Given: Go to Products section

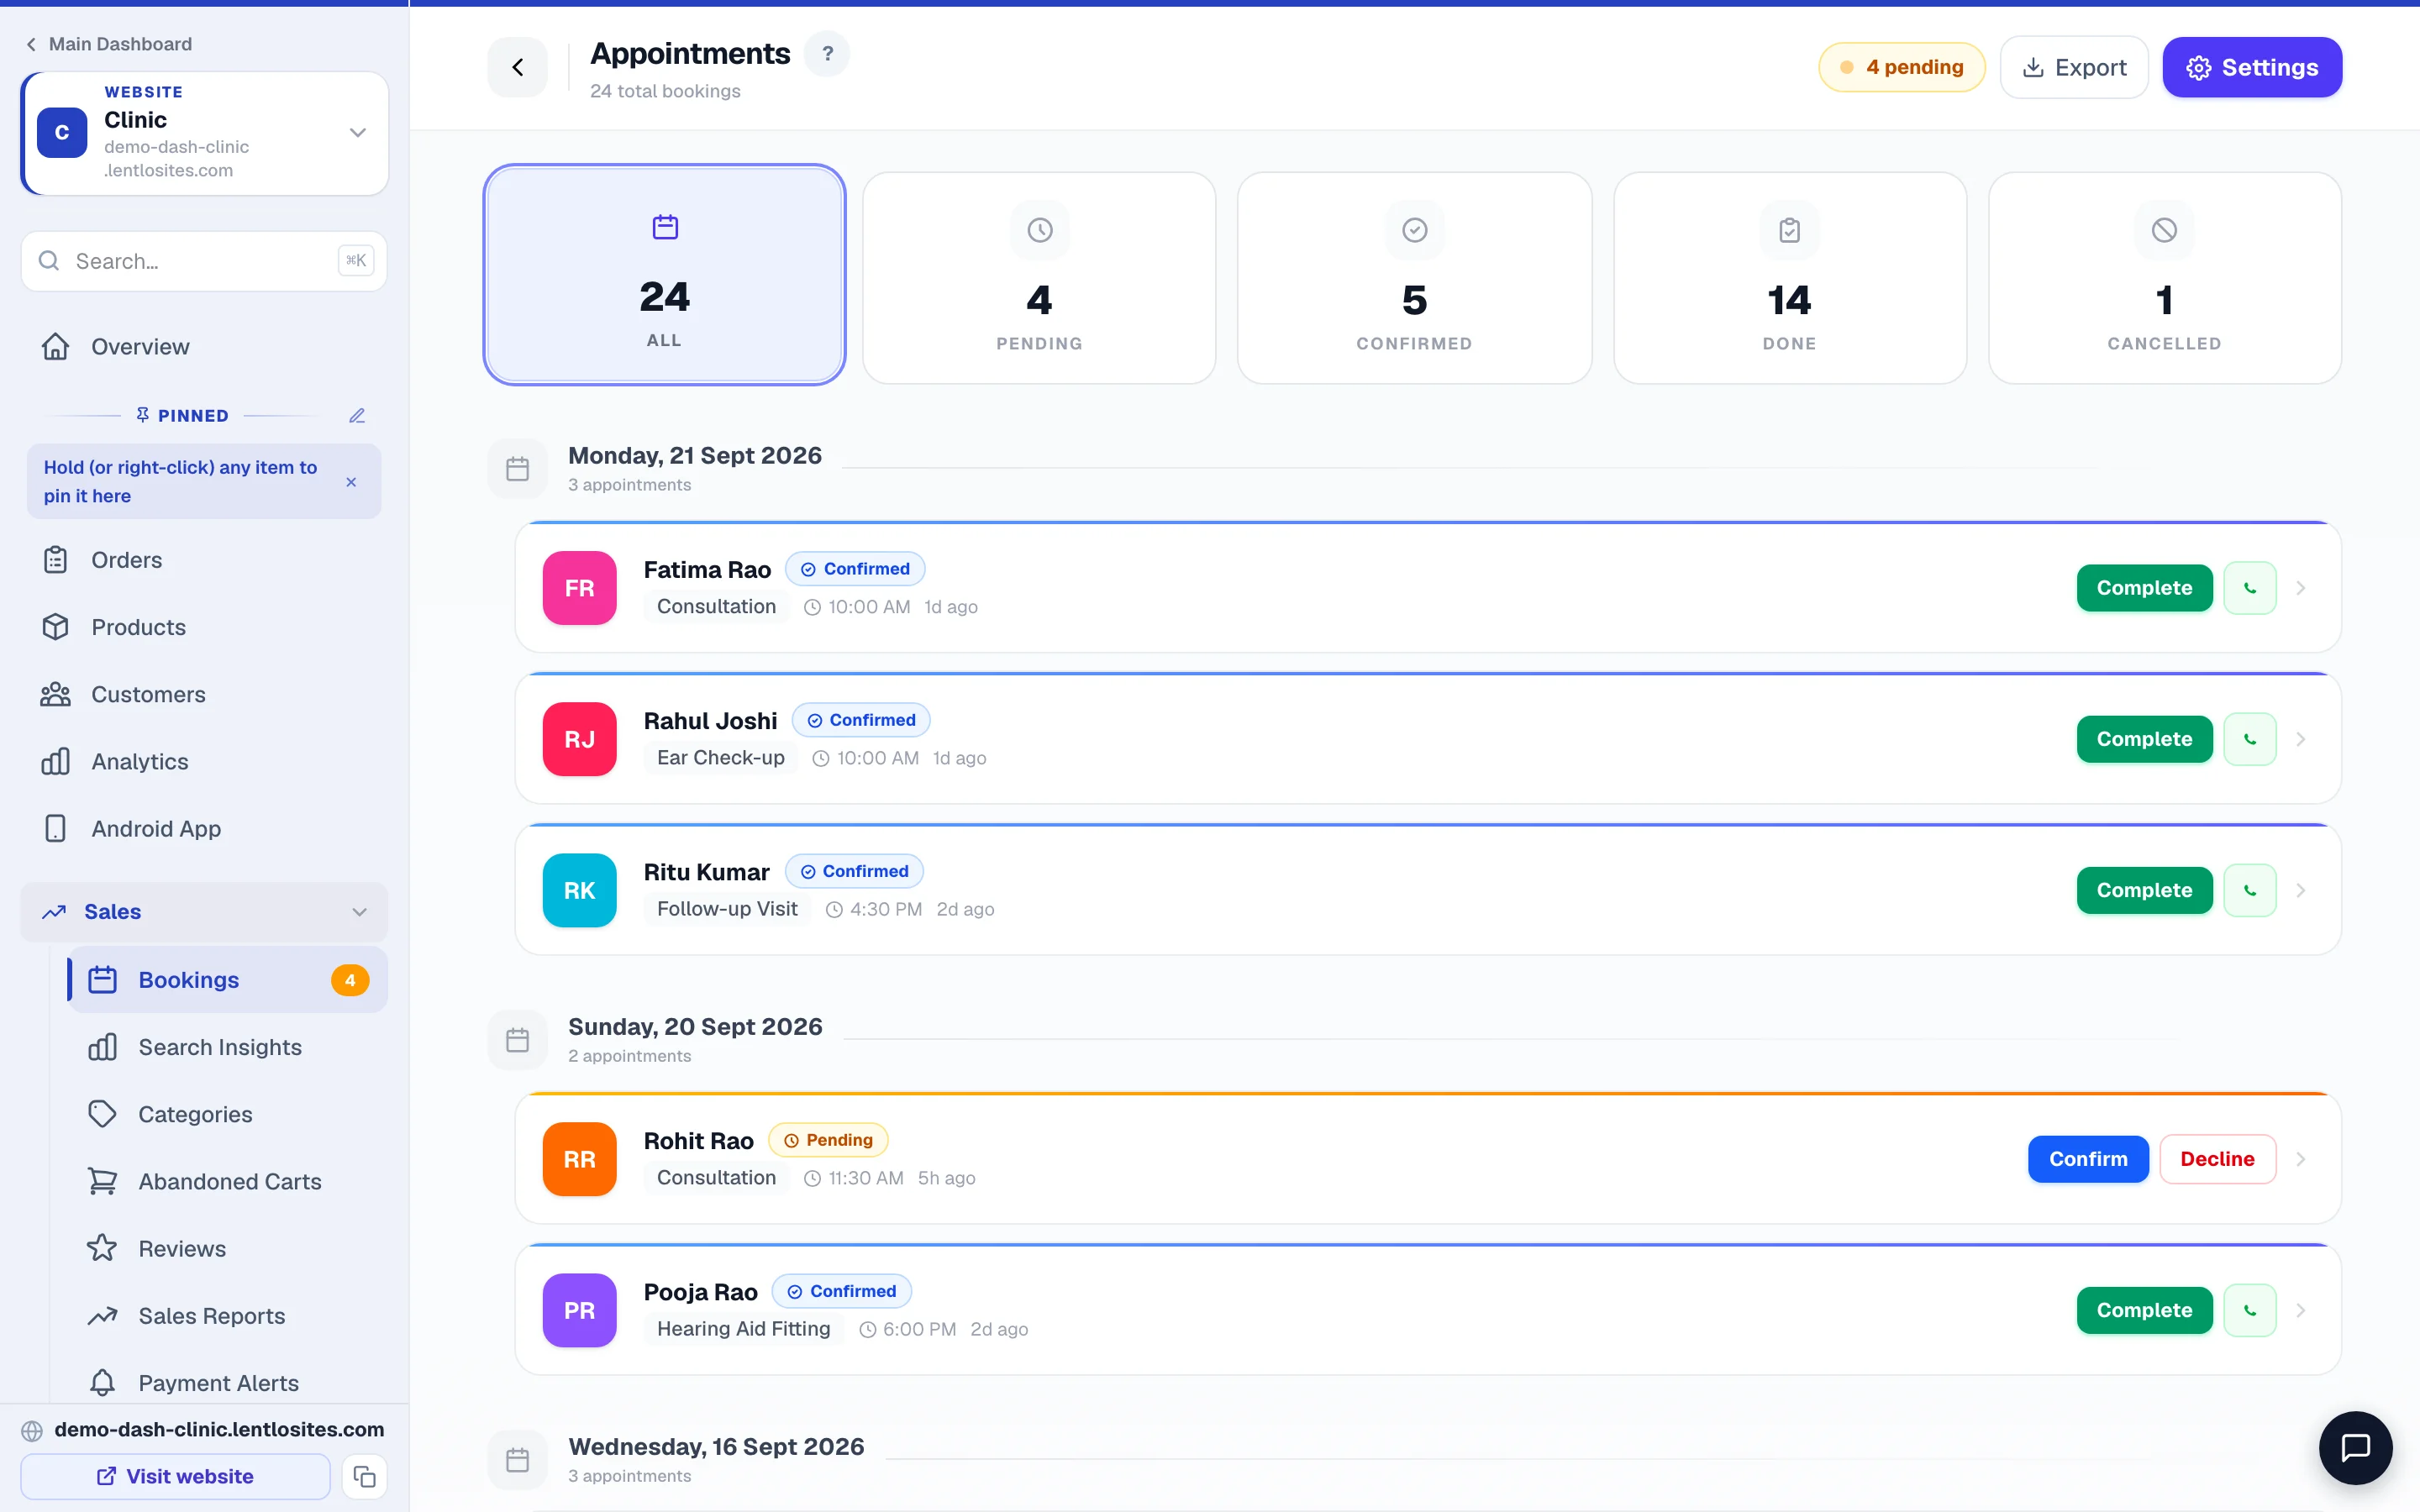Looking at the screenshot, I should point(204,627).
